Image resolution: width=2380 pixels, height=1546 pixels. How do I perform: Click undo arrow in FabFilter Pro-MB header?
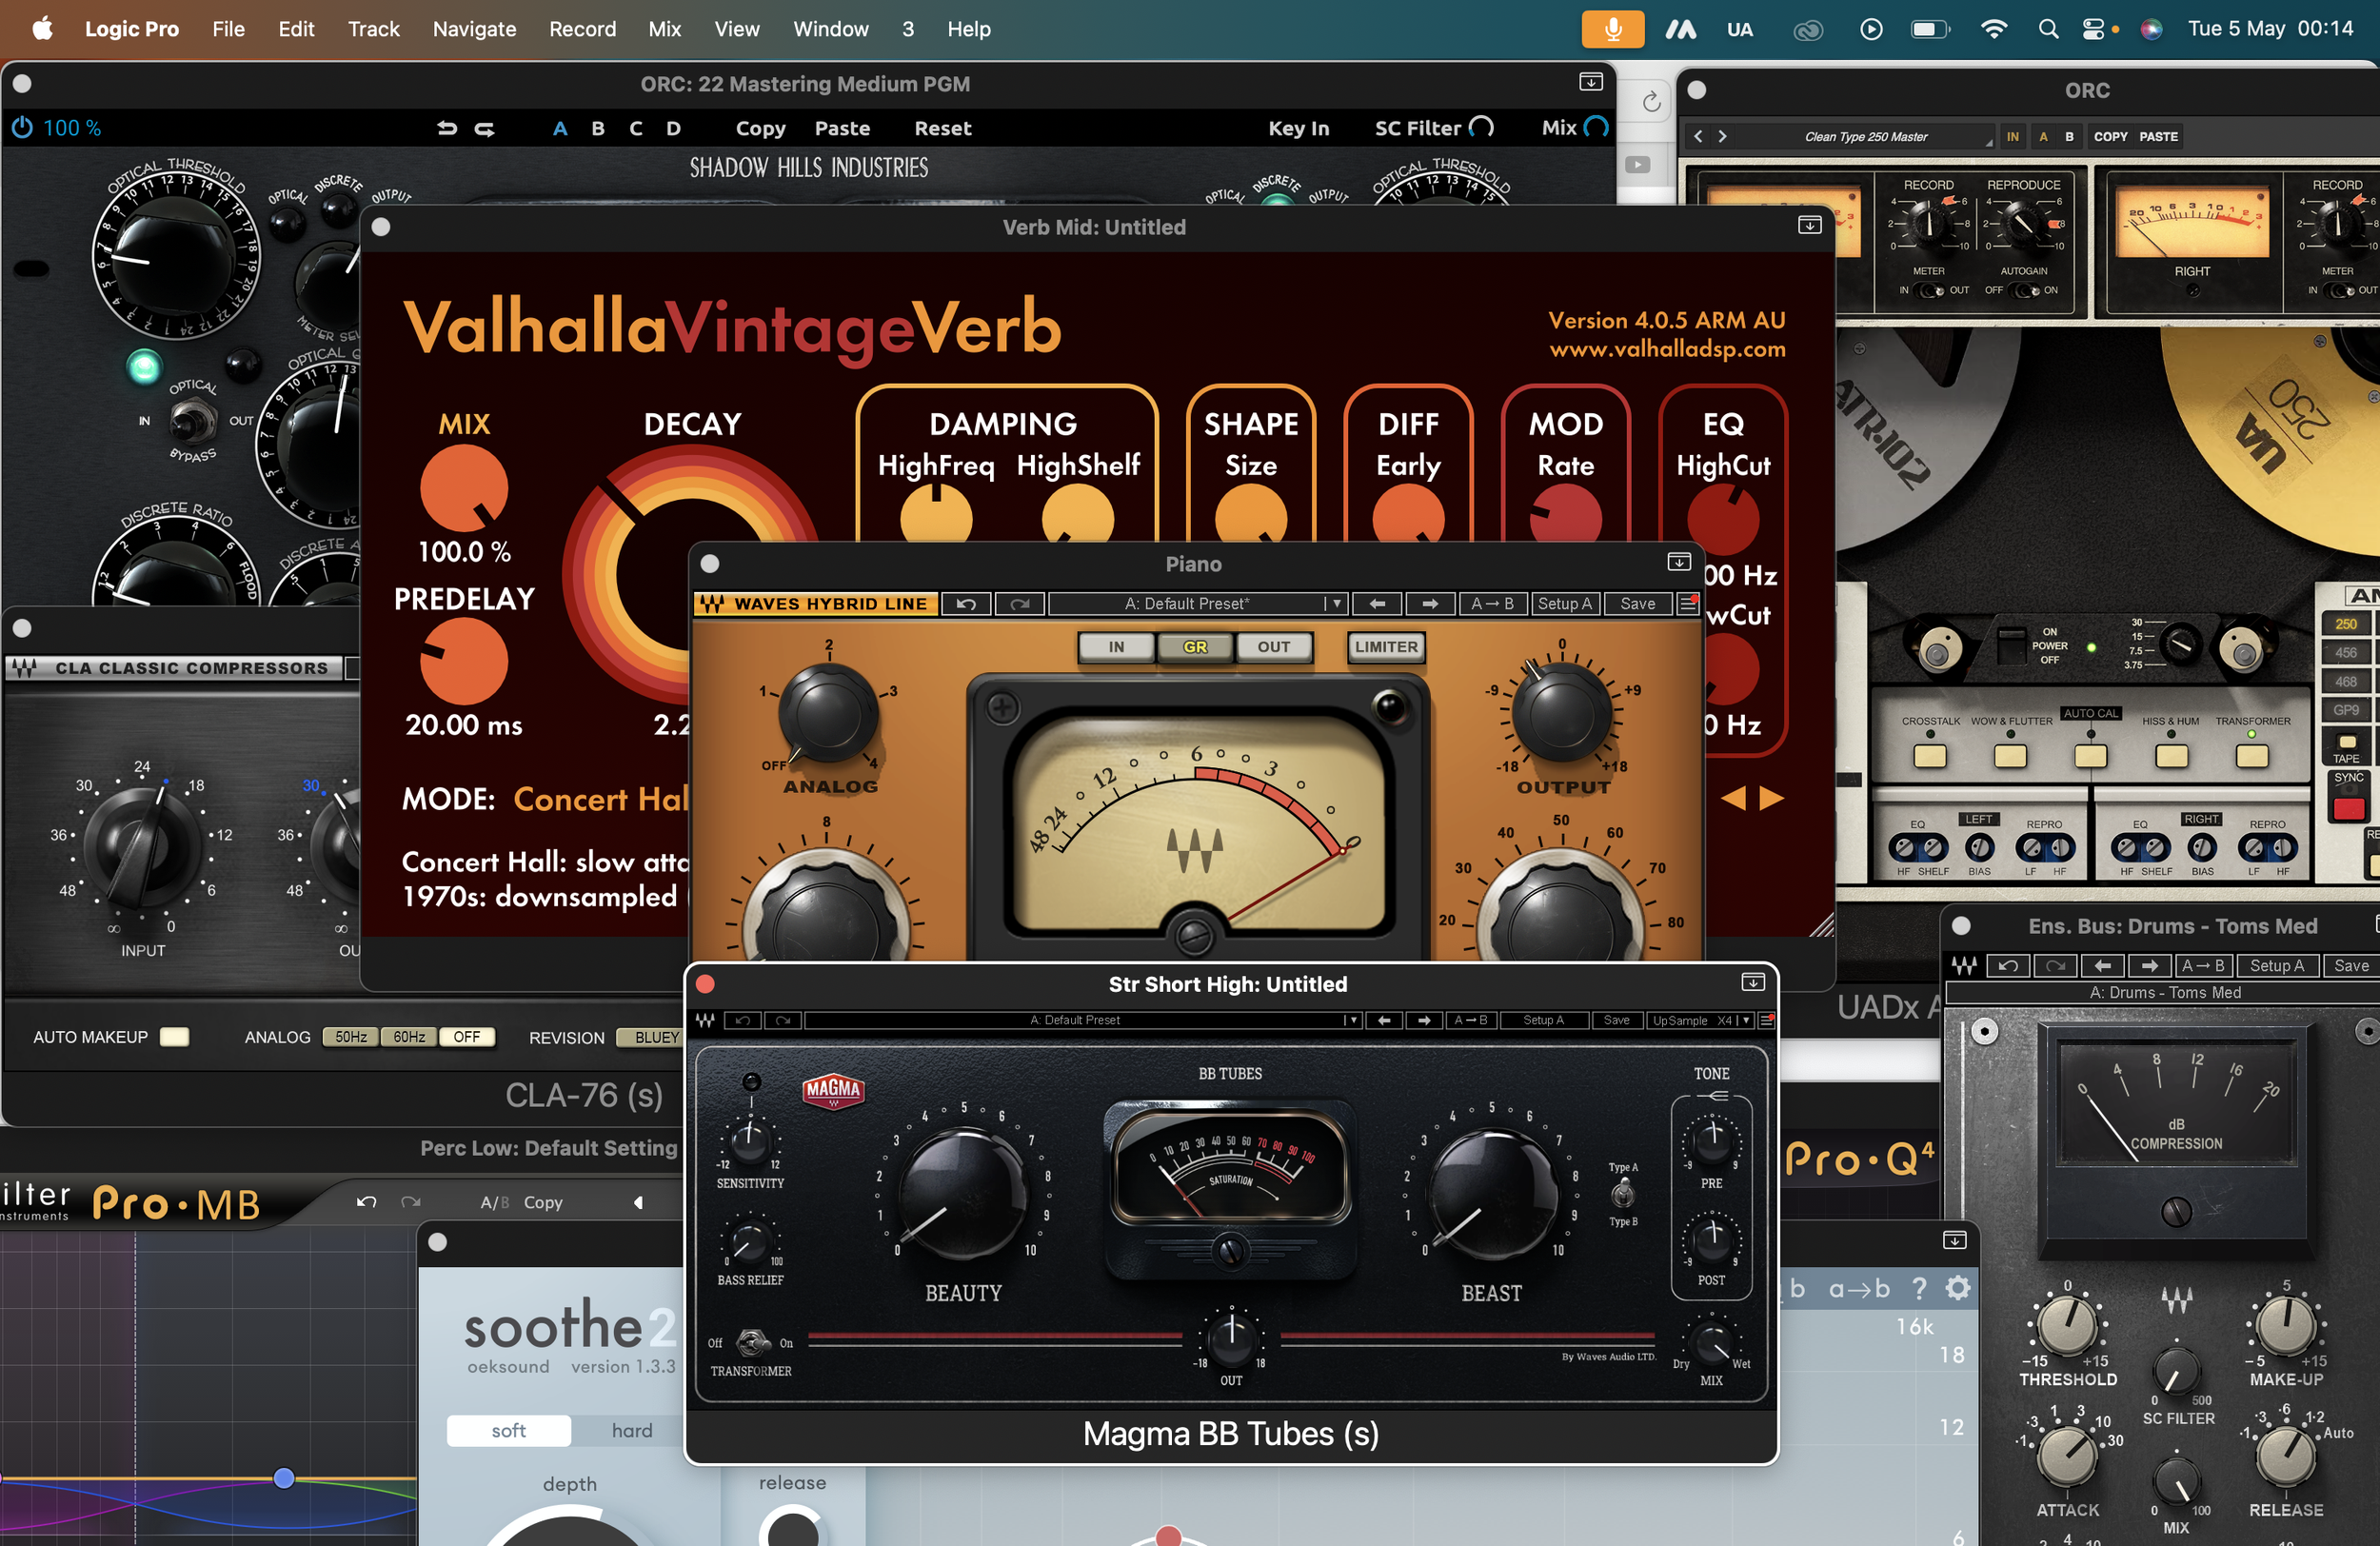366,1202
